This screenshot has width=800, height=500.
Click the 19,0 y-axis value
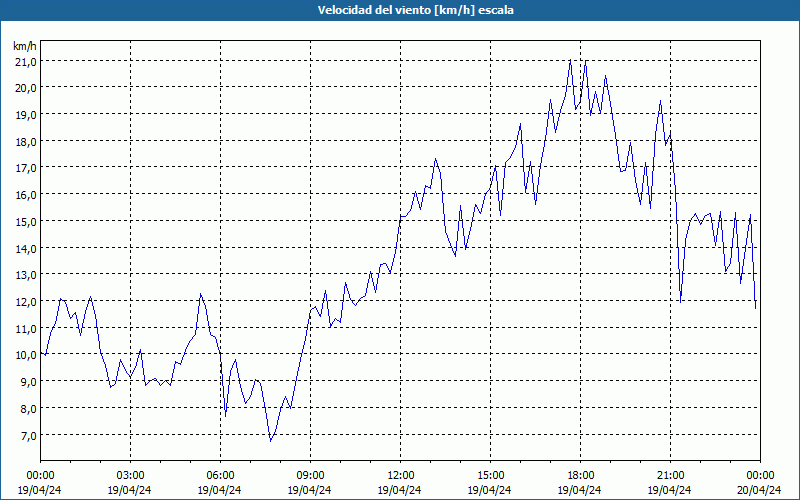27,115
